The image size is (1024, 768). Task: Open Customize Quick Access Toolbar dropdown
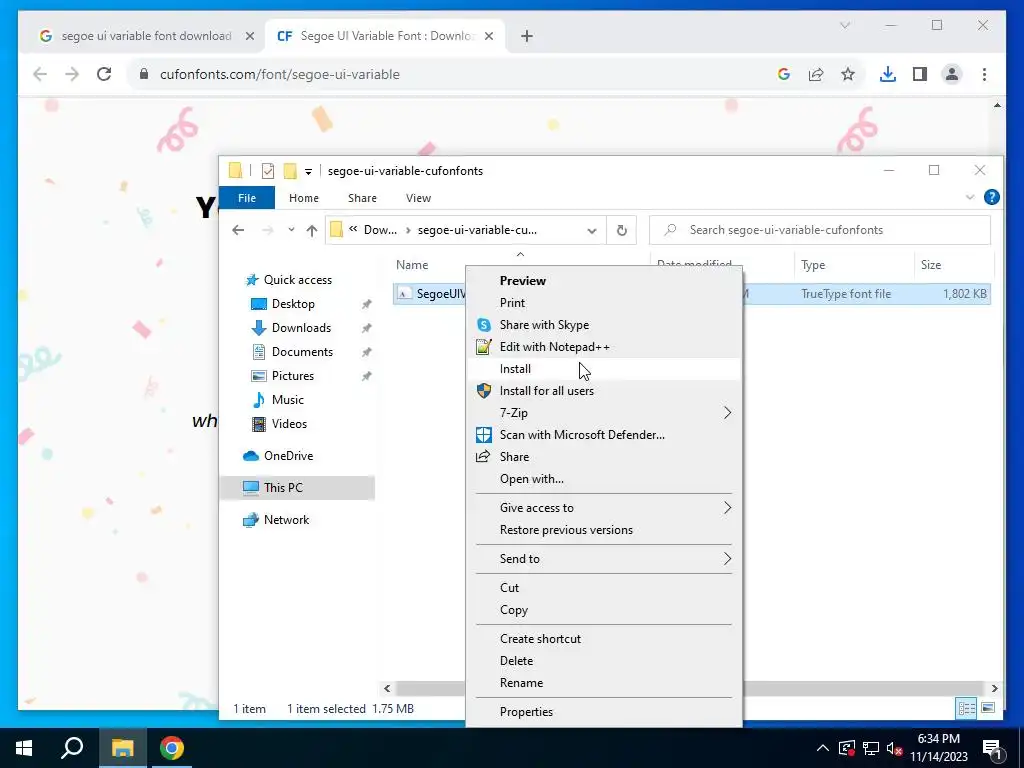pos(308,172)
